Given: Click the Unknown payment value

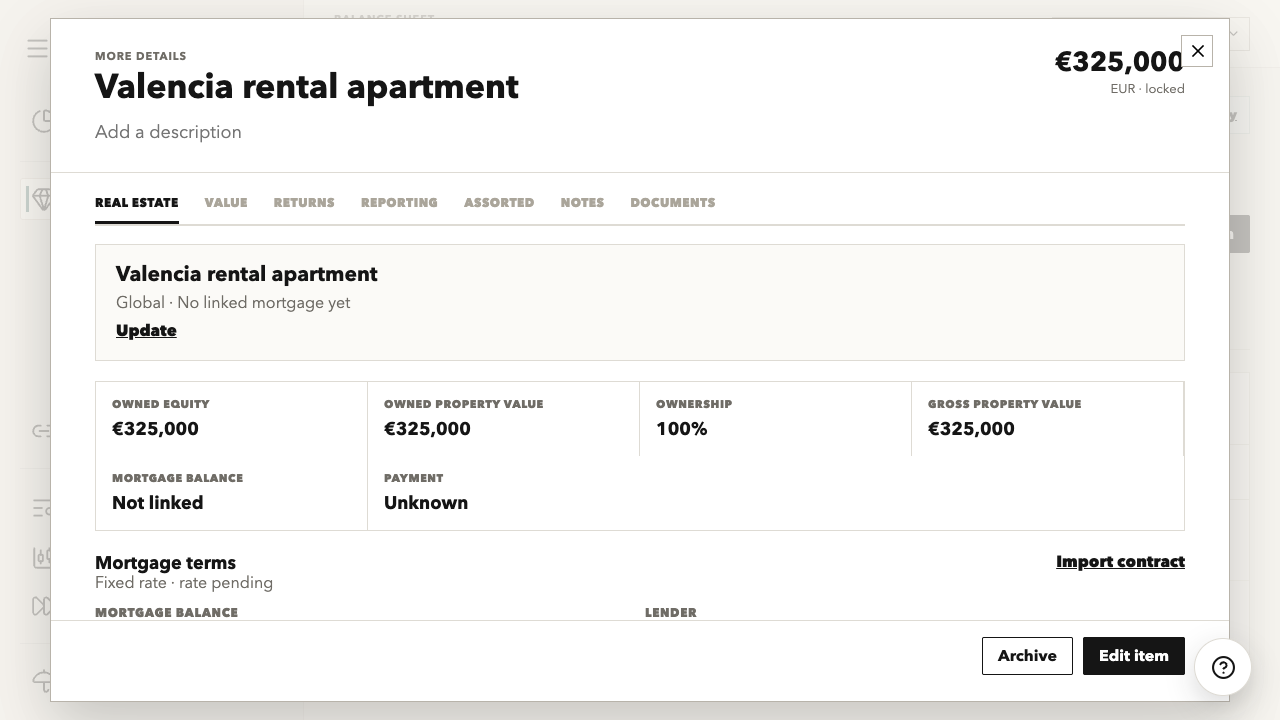Looking at the screenshot, I should coord(426,503).
